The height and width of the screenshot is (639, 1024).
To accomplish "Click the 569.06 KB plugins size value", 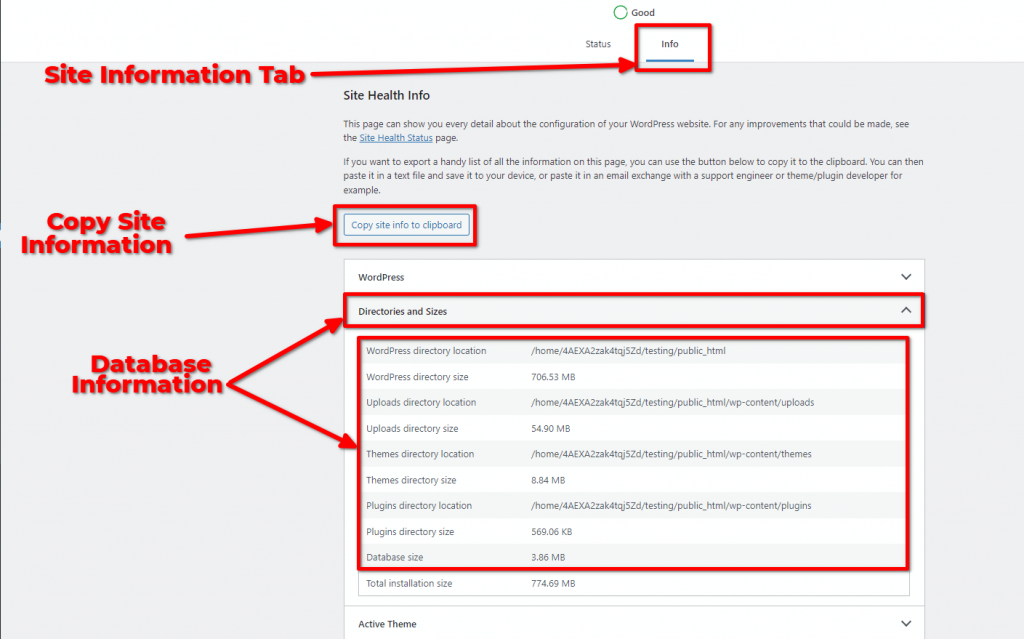I will tap(551, 532).
